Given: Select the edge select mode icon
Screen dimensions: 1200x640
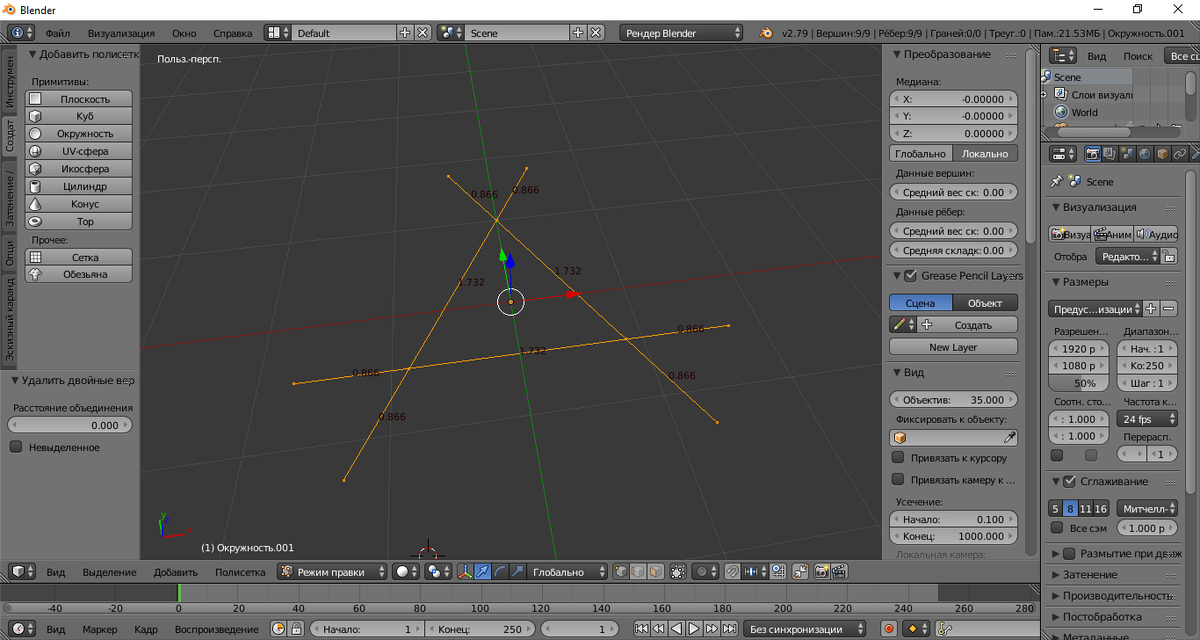Looking at the screenshot, I should (637, 572).
